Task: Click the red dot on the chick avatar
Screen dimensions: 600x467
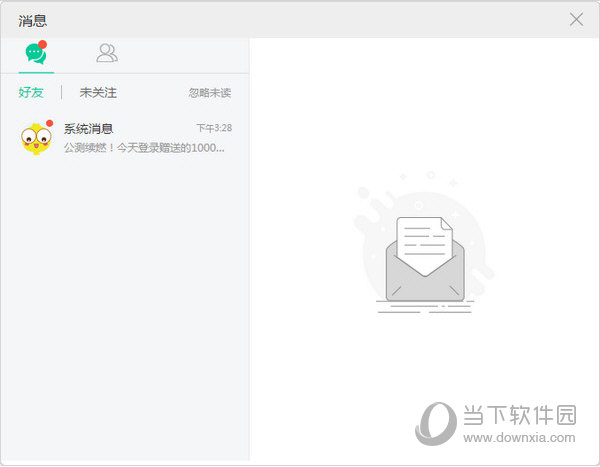Action: [49, 124]
